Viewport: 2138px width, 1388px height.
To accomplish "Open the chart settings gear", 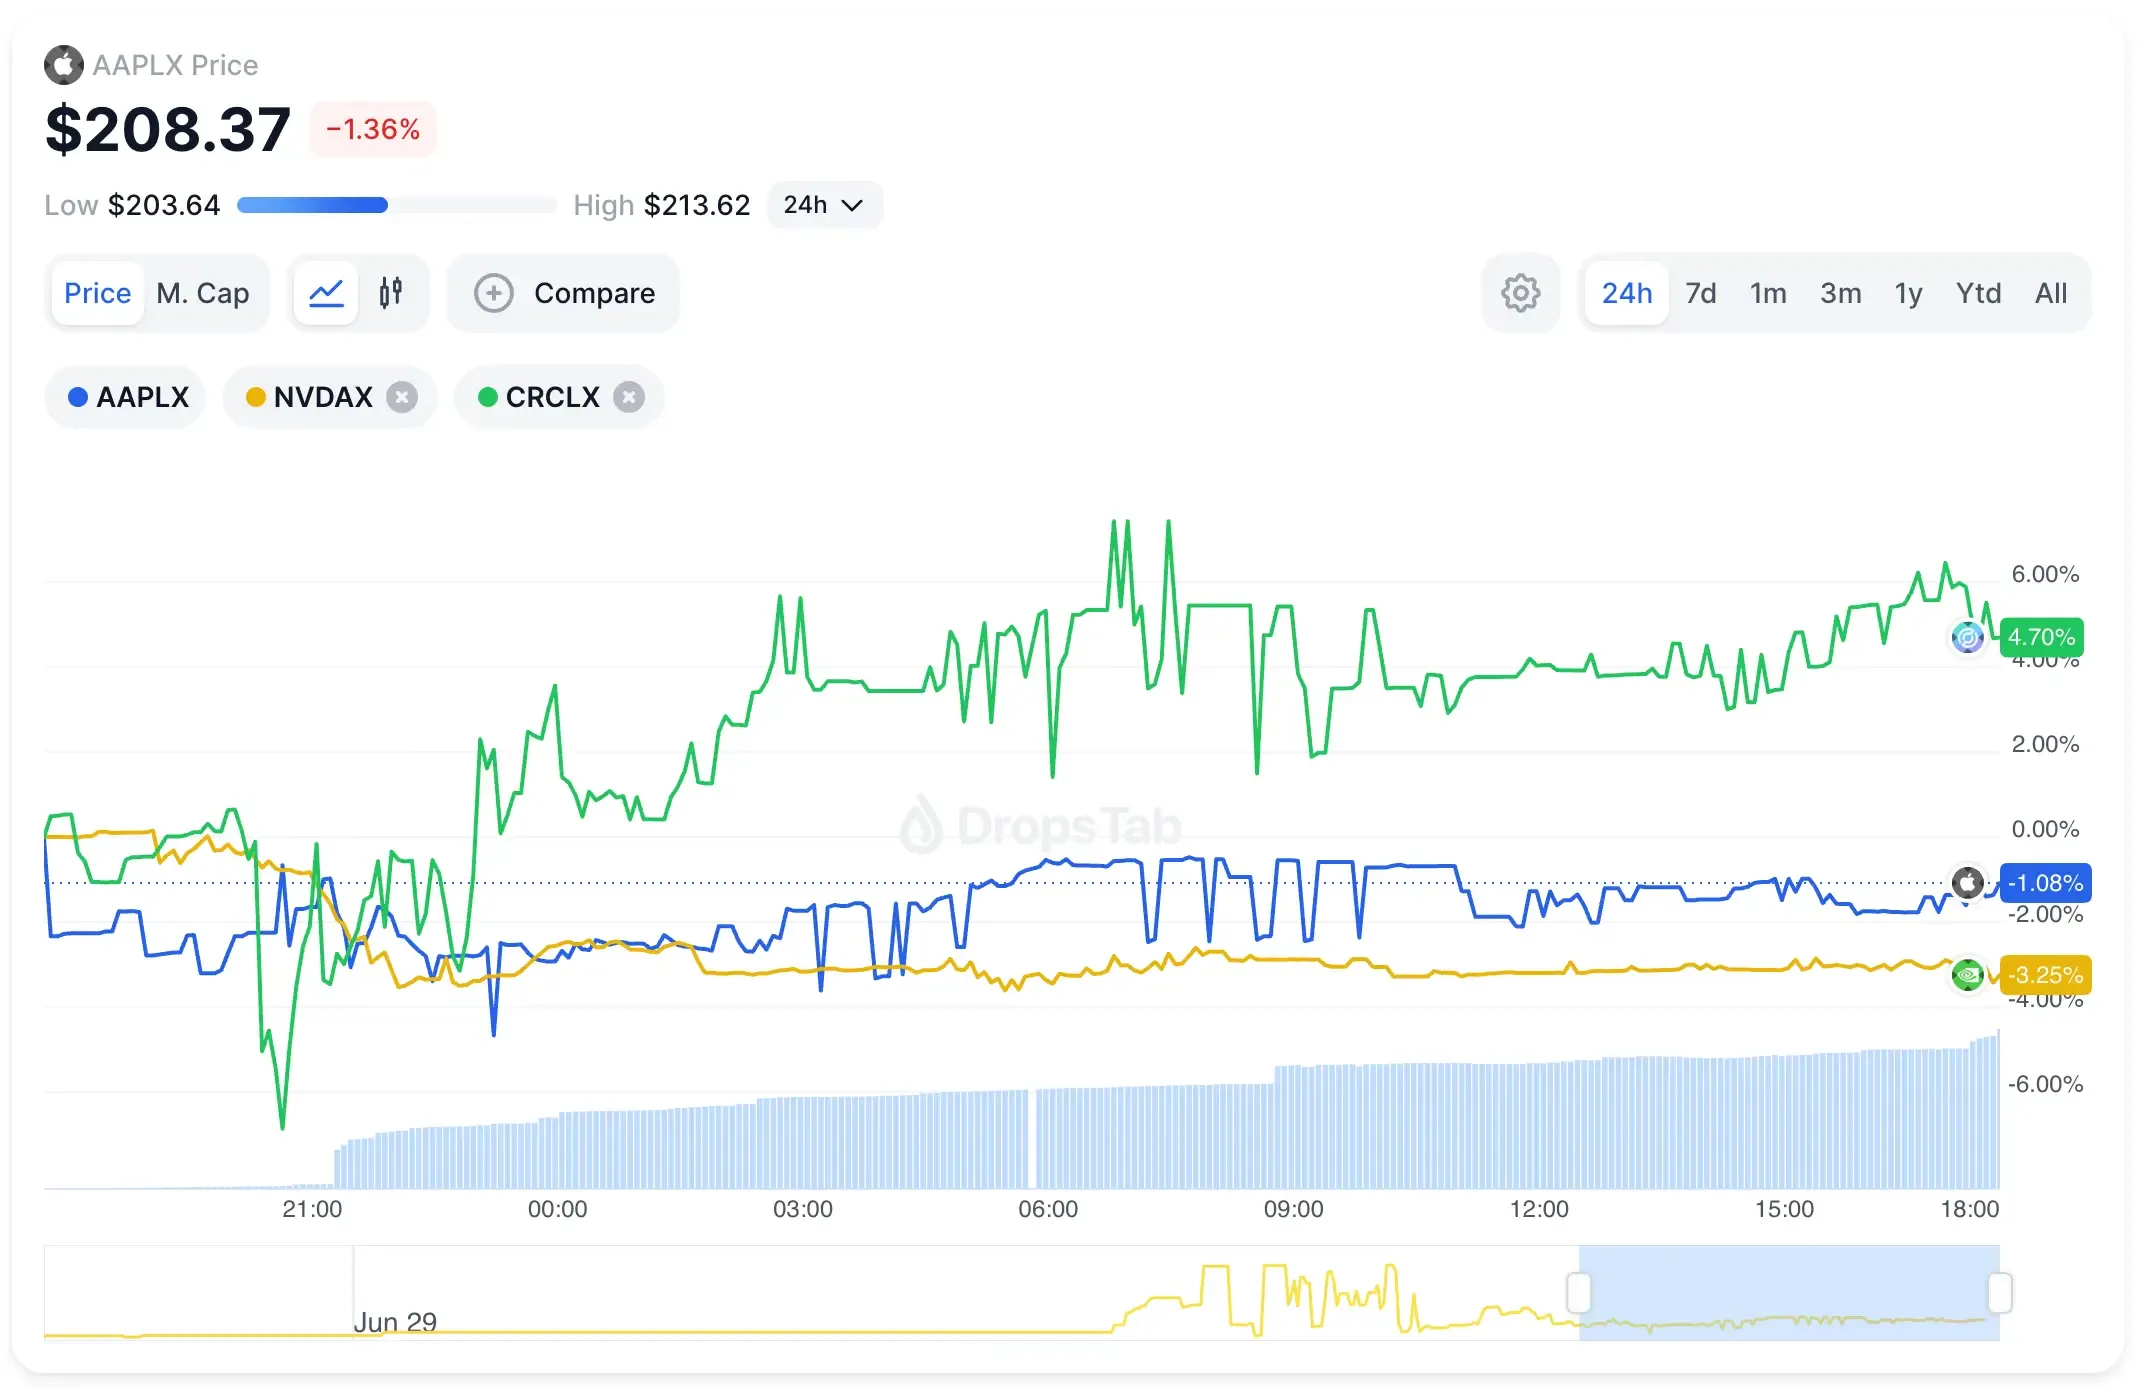I will point(1520,293).
